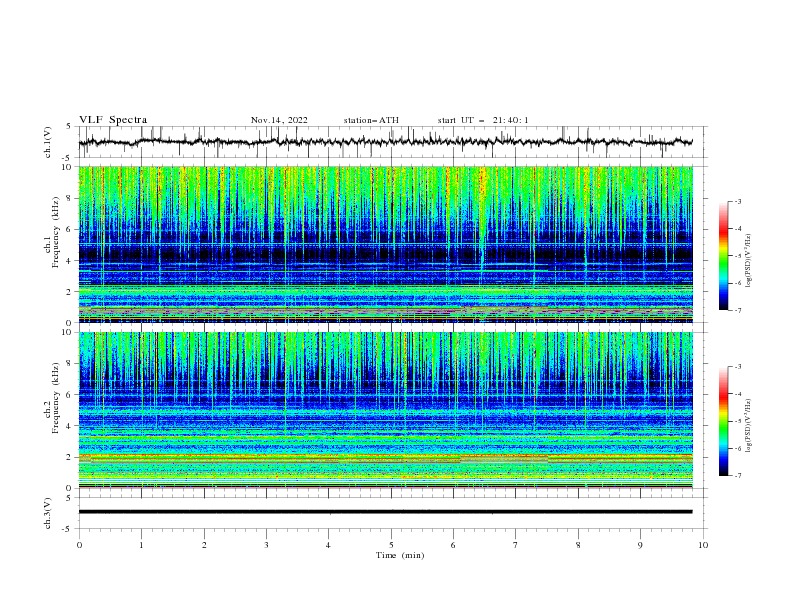Image resolution: width=792 pixels, height=612 pixels.
Task: Click the time axis tick label "8"
Action: pyautogui.click(x=578, y=545)
